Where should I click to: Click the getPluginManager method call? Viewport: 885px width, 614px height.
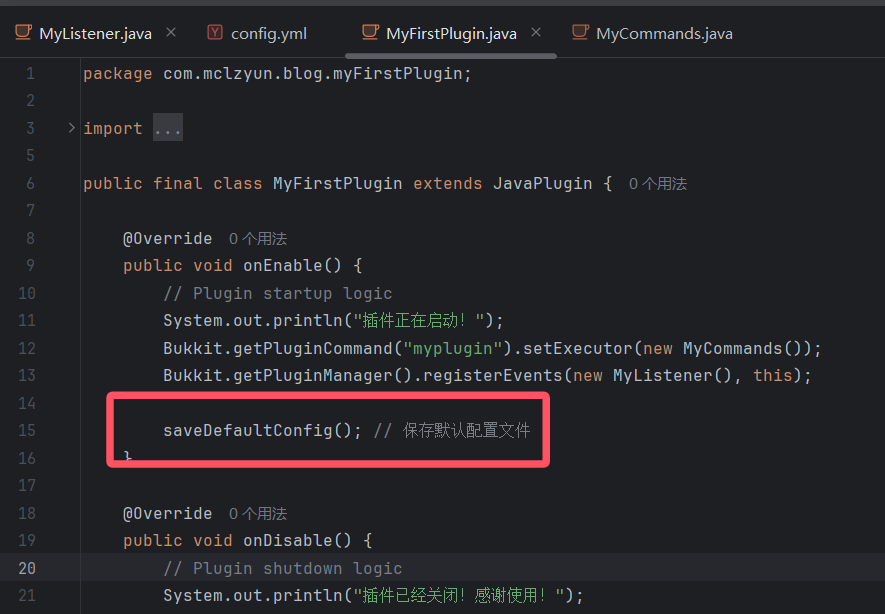coord(312,375)
